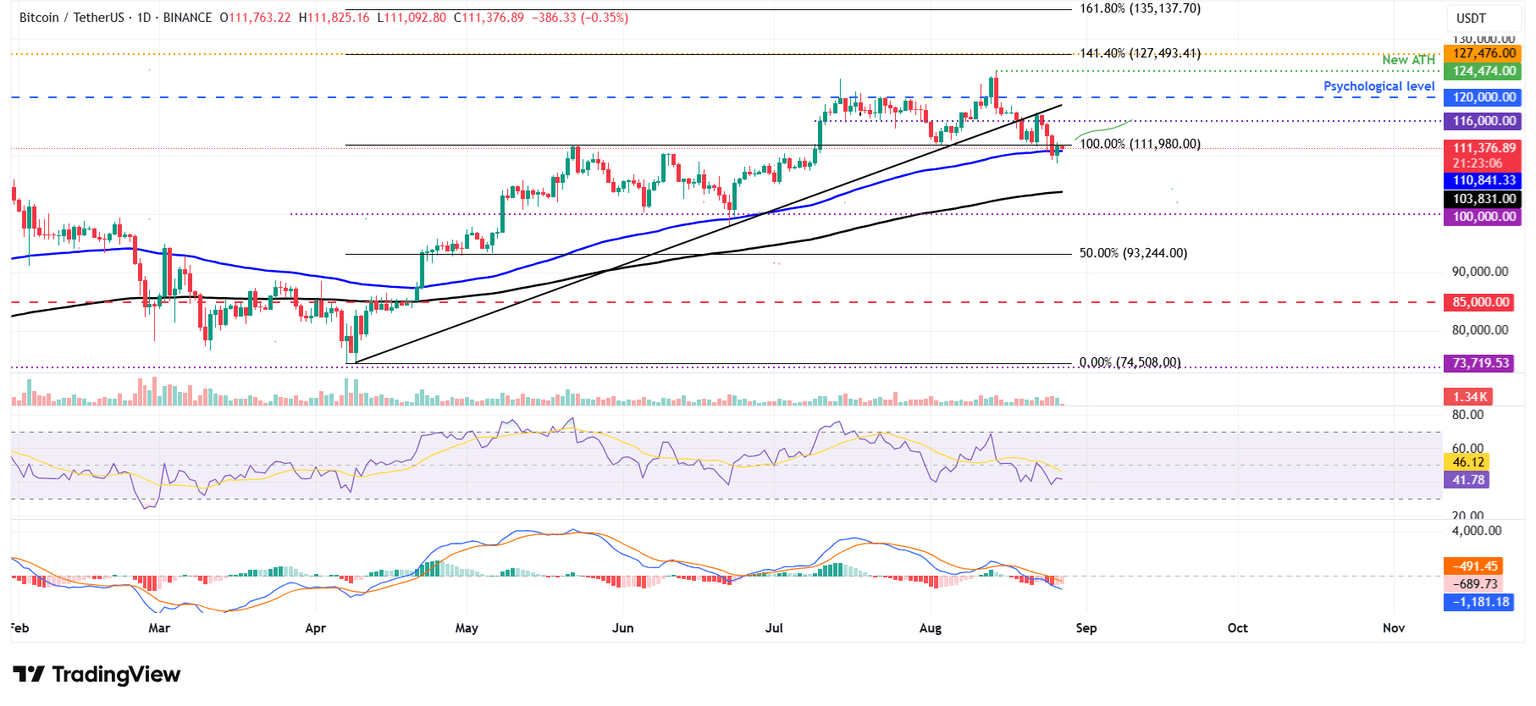The width and height of the screenshot is (1536, 706).
Task: Select the red 111,376.89 current price label
Action: coord(1480,148)
